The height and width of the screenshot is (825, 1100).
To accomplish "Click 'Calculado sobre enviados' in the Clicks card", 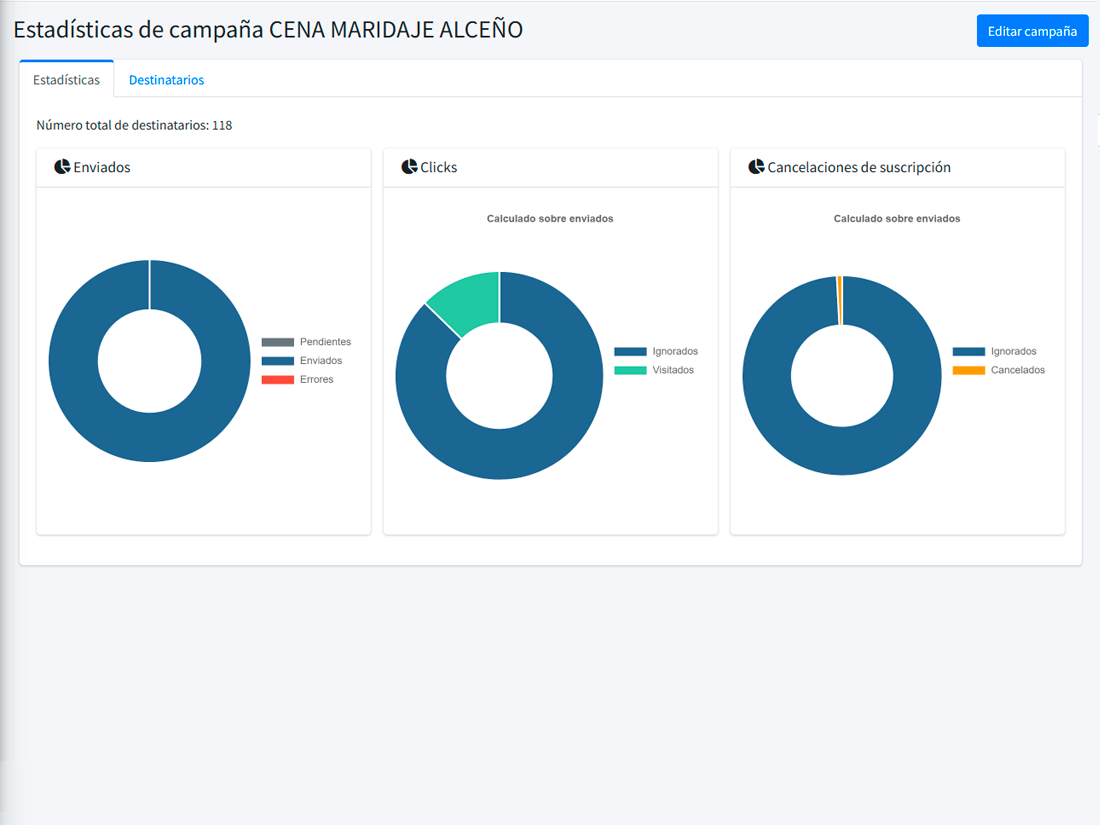I will coord(550,219).
